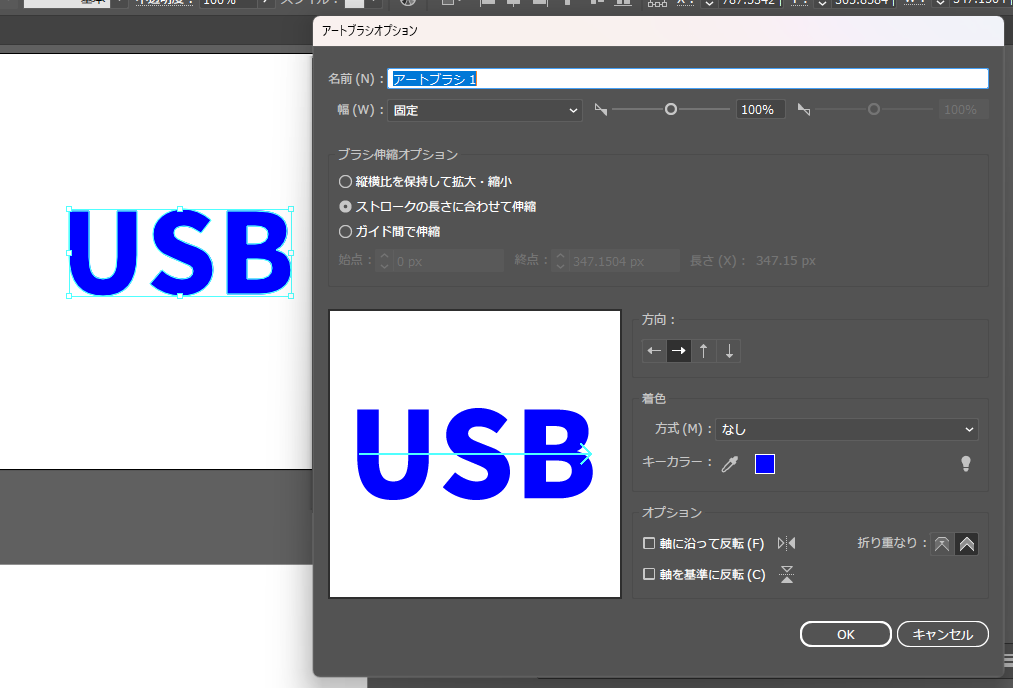
Task: Choose stretch between guides radio option
Action: 346,231
